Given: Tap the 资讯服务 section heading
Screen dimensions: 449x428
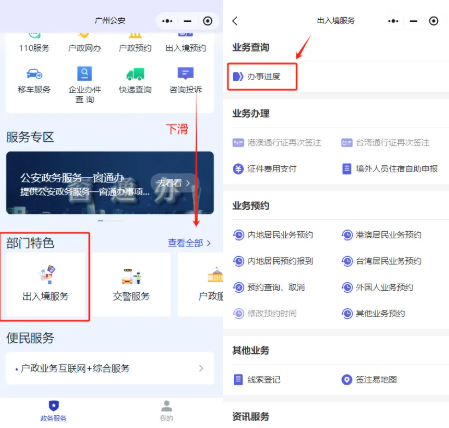Looking at the screenshot, I should [251, 416].
